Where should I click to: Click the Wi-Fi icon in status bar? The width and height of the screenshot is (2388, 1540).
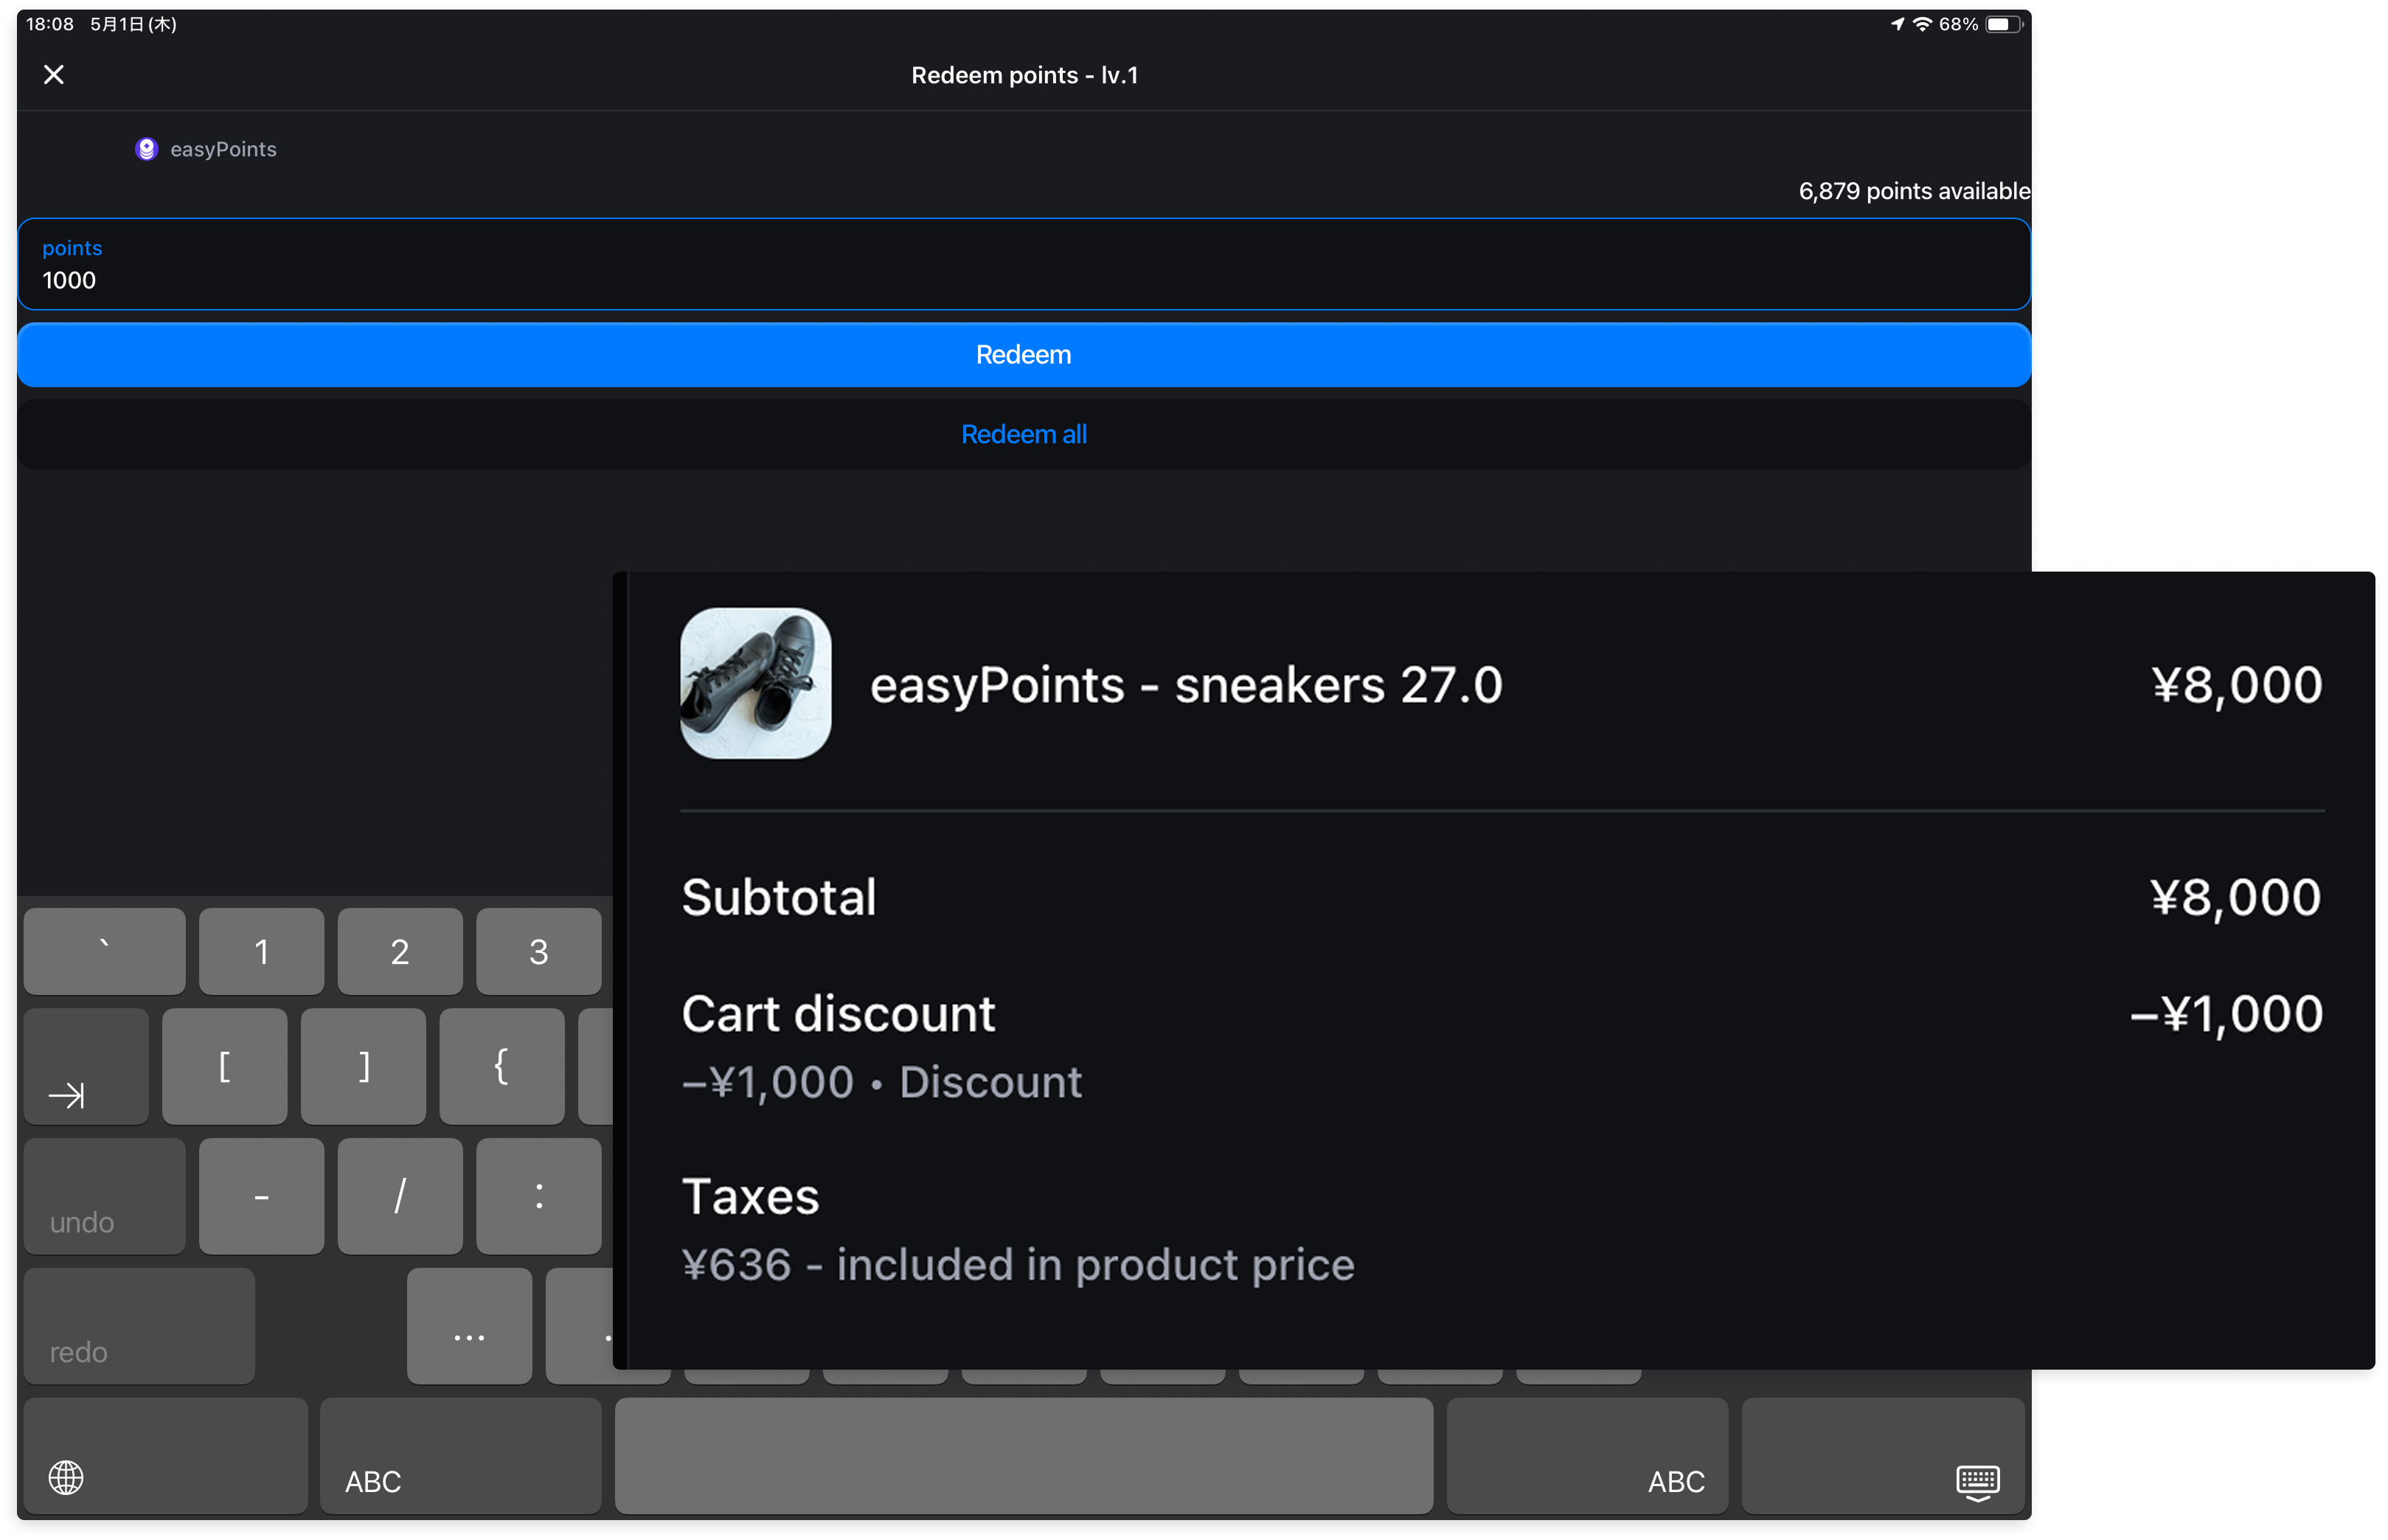1922,24
